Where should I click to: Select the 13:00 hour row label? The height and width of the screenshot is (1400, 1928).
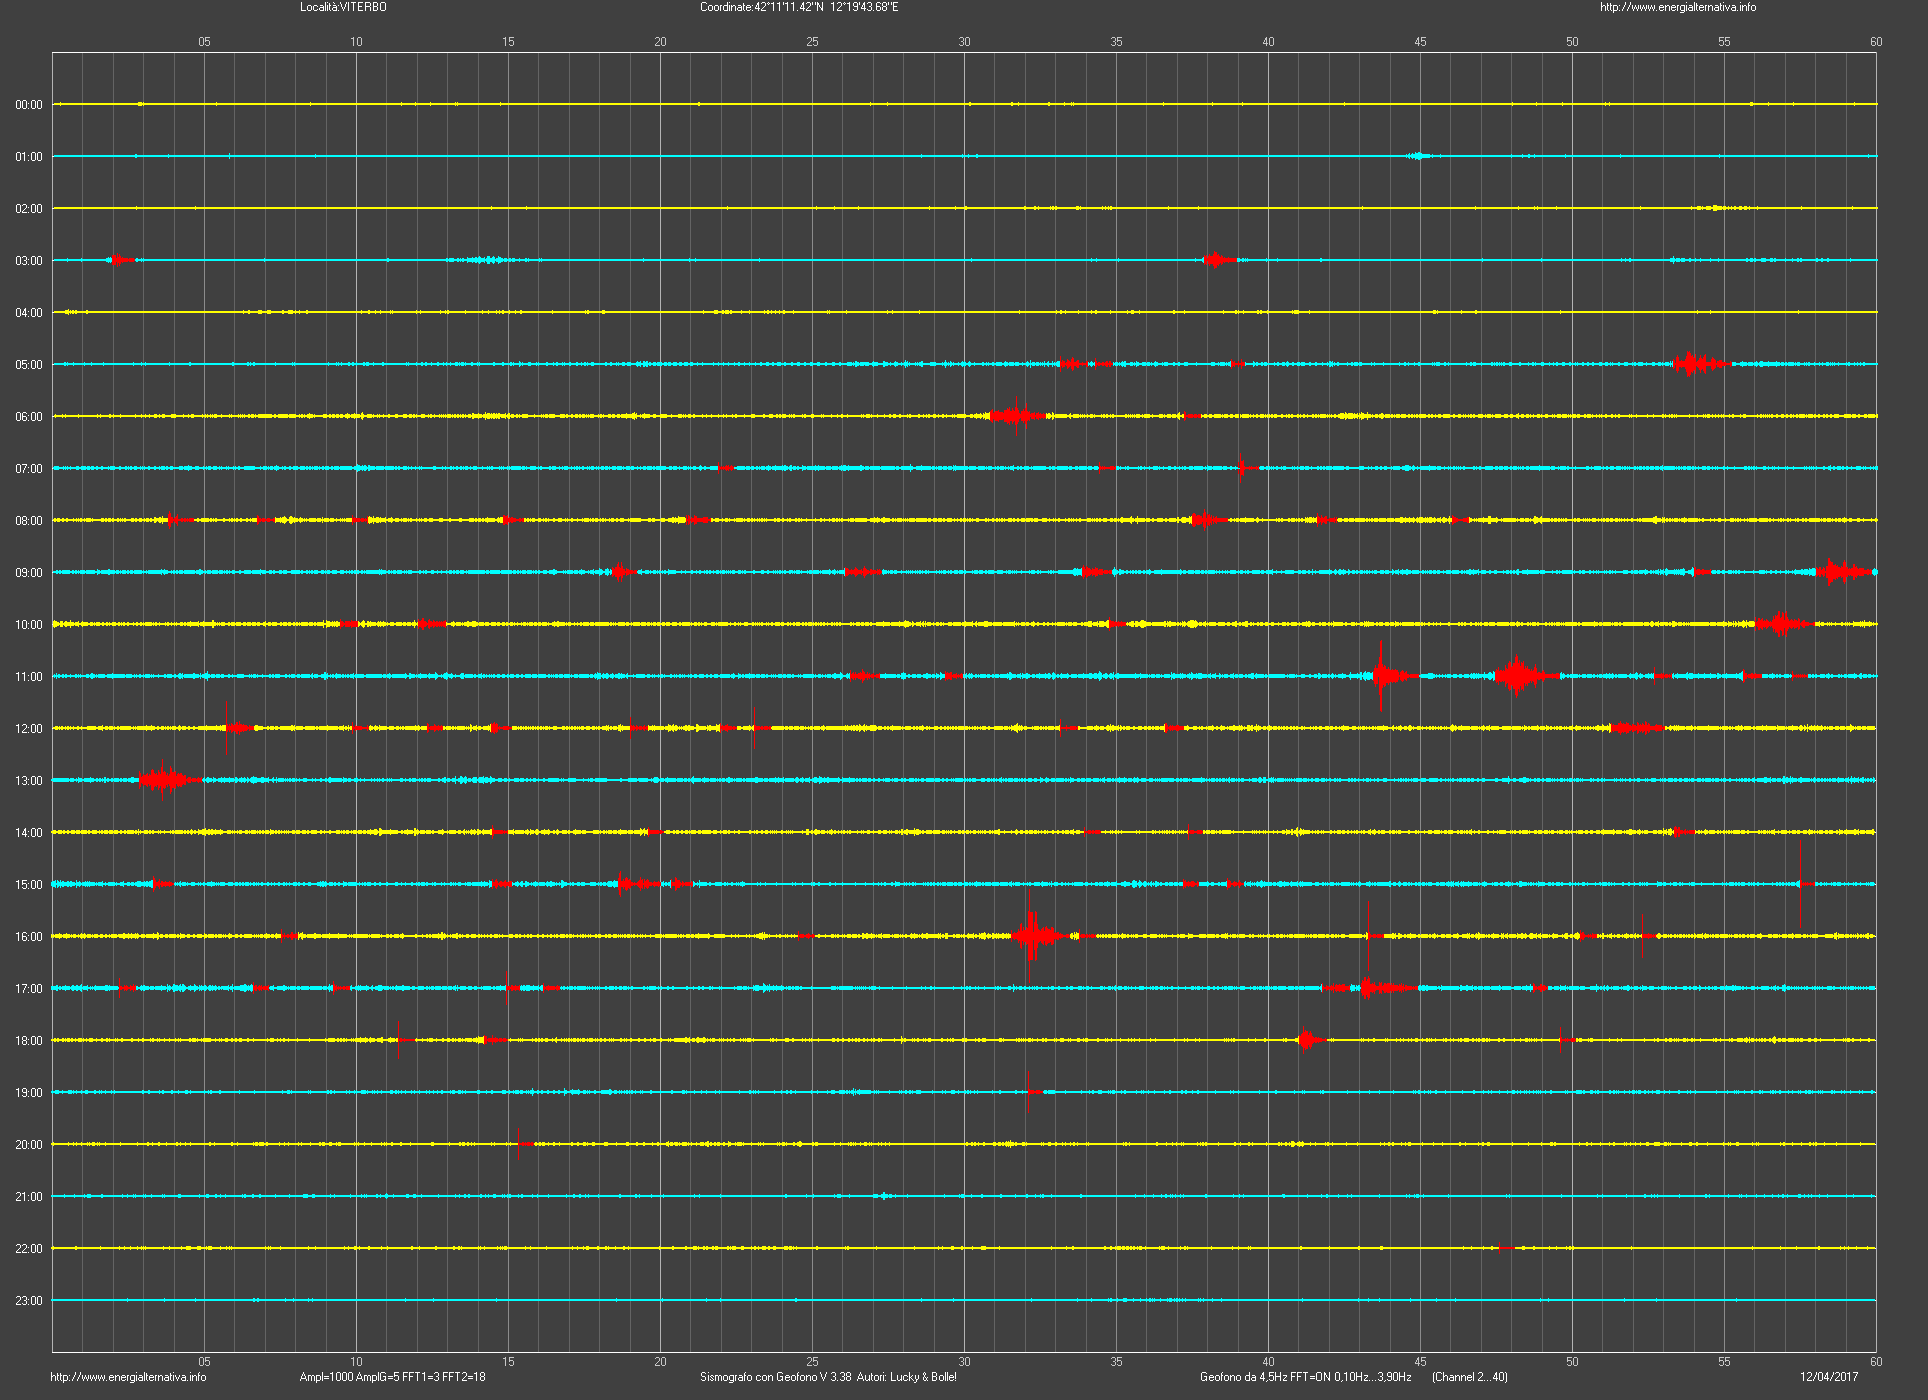29,781
